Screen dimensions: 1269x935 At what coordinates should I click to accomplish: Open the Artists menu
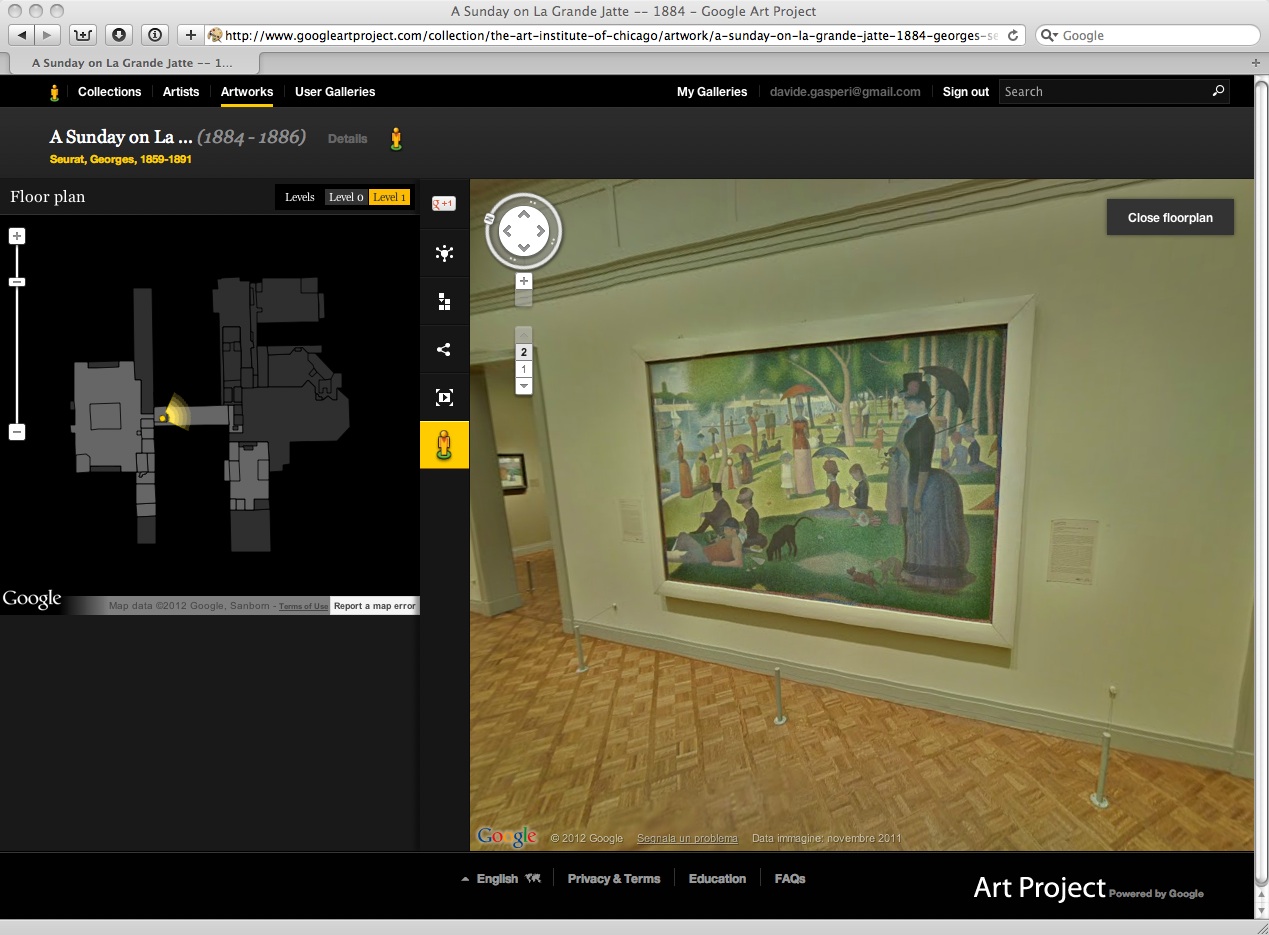[x=181, y=92]
